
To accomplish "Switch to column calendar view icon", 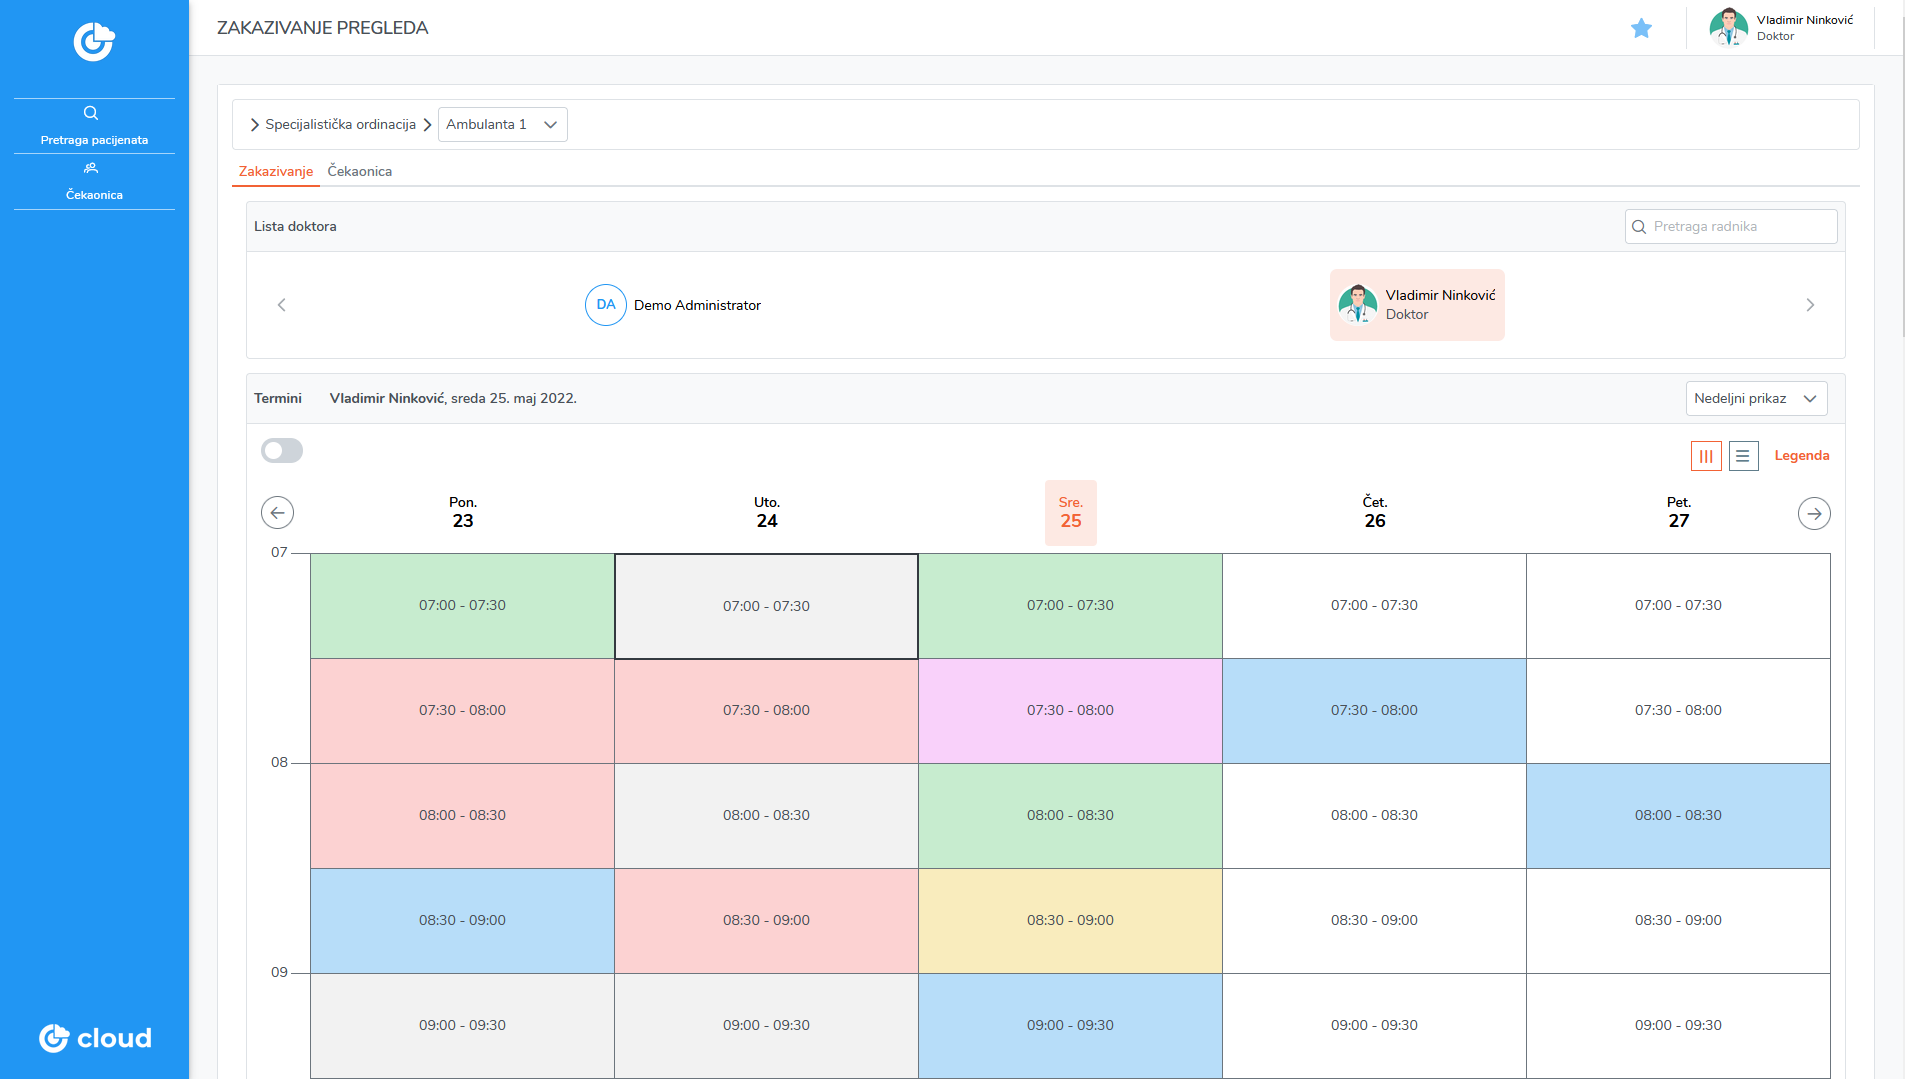I will pos(1706,456).
